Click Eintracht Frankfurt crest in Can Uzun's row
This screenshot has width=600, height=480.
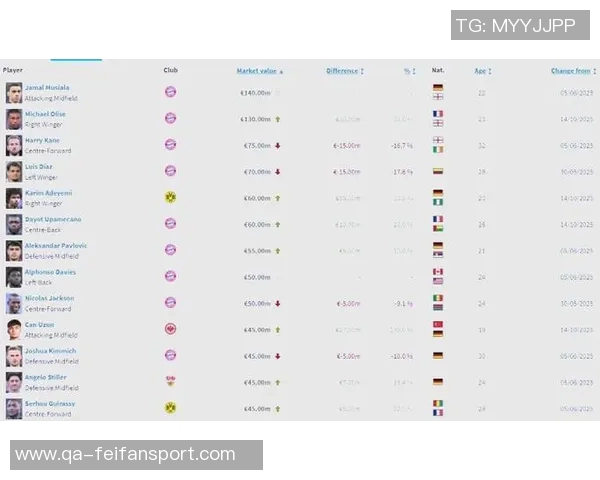[x=170, y=328]
